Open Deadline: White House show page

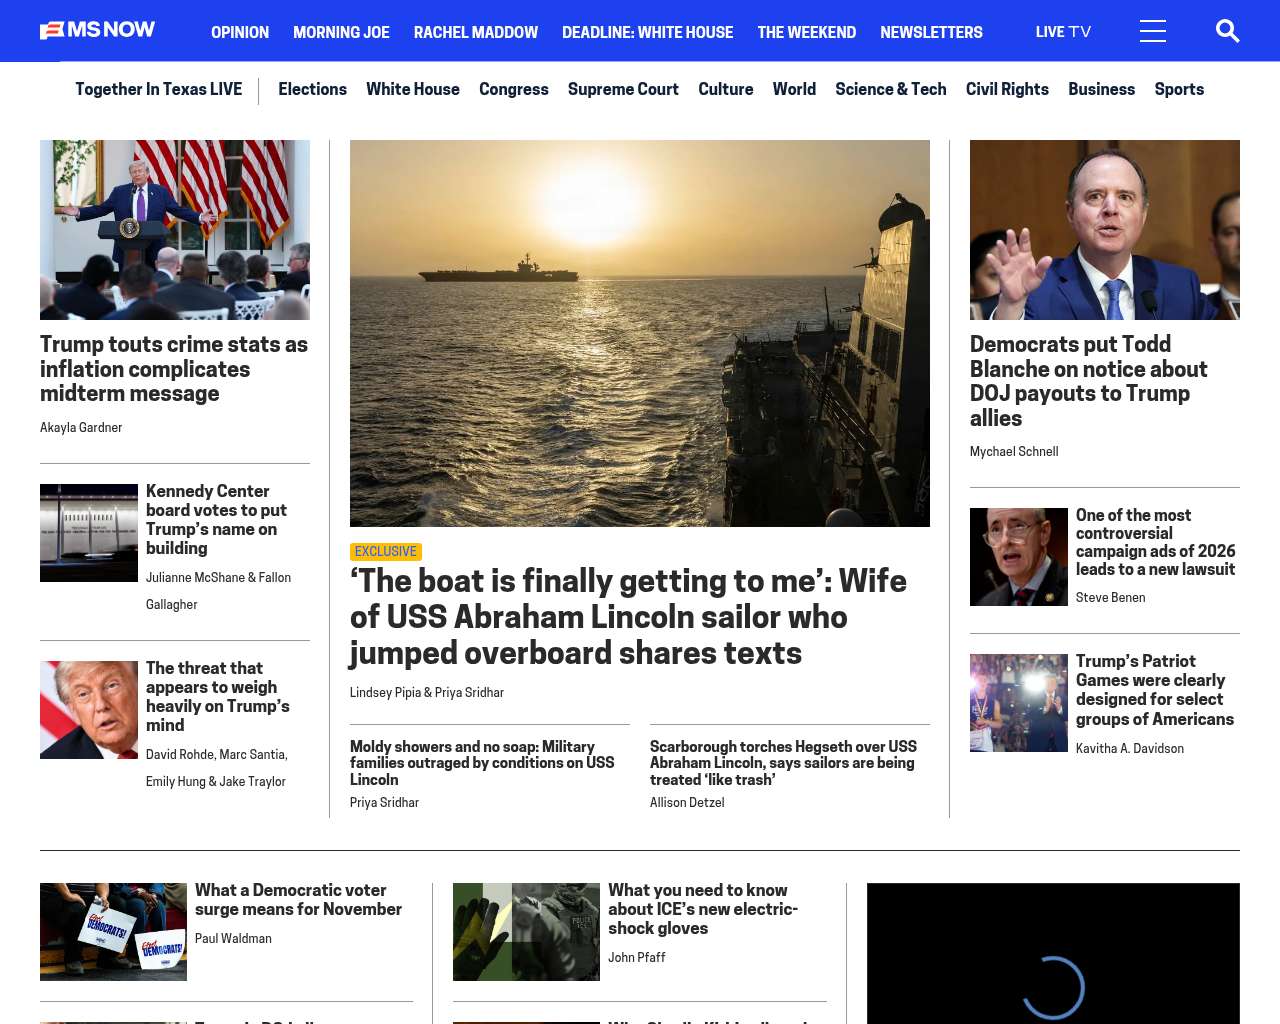coord(647,32)
